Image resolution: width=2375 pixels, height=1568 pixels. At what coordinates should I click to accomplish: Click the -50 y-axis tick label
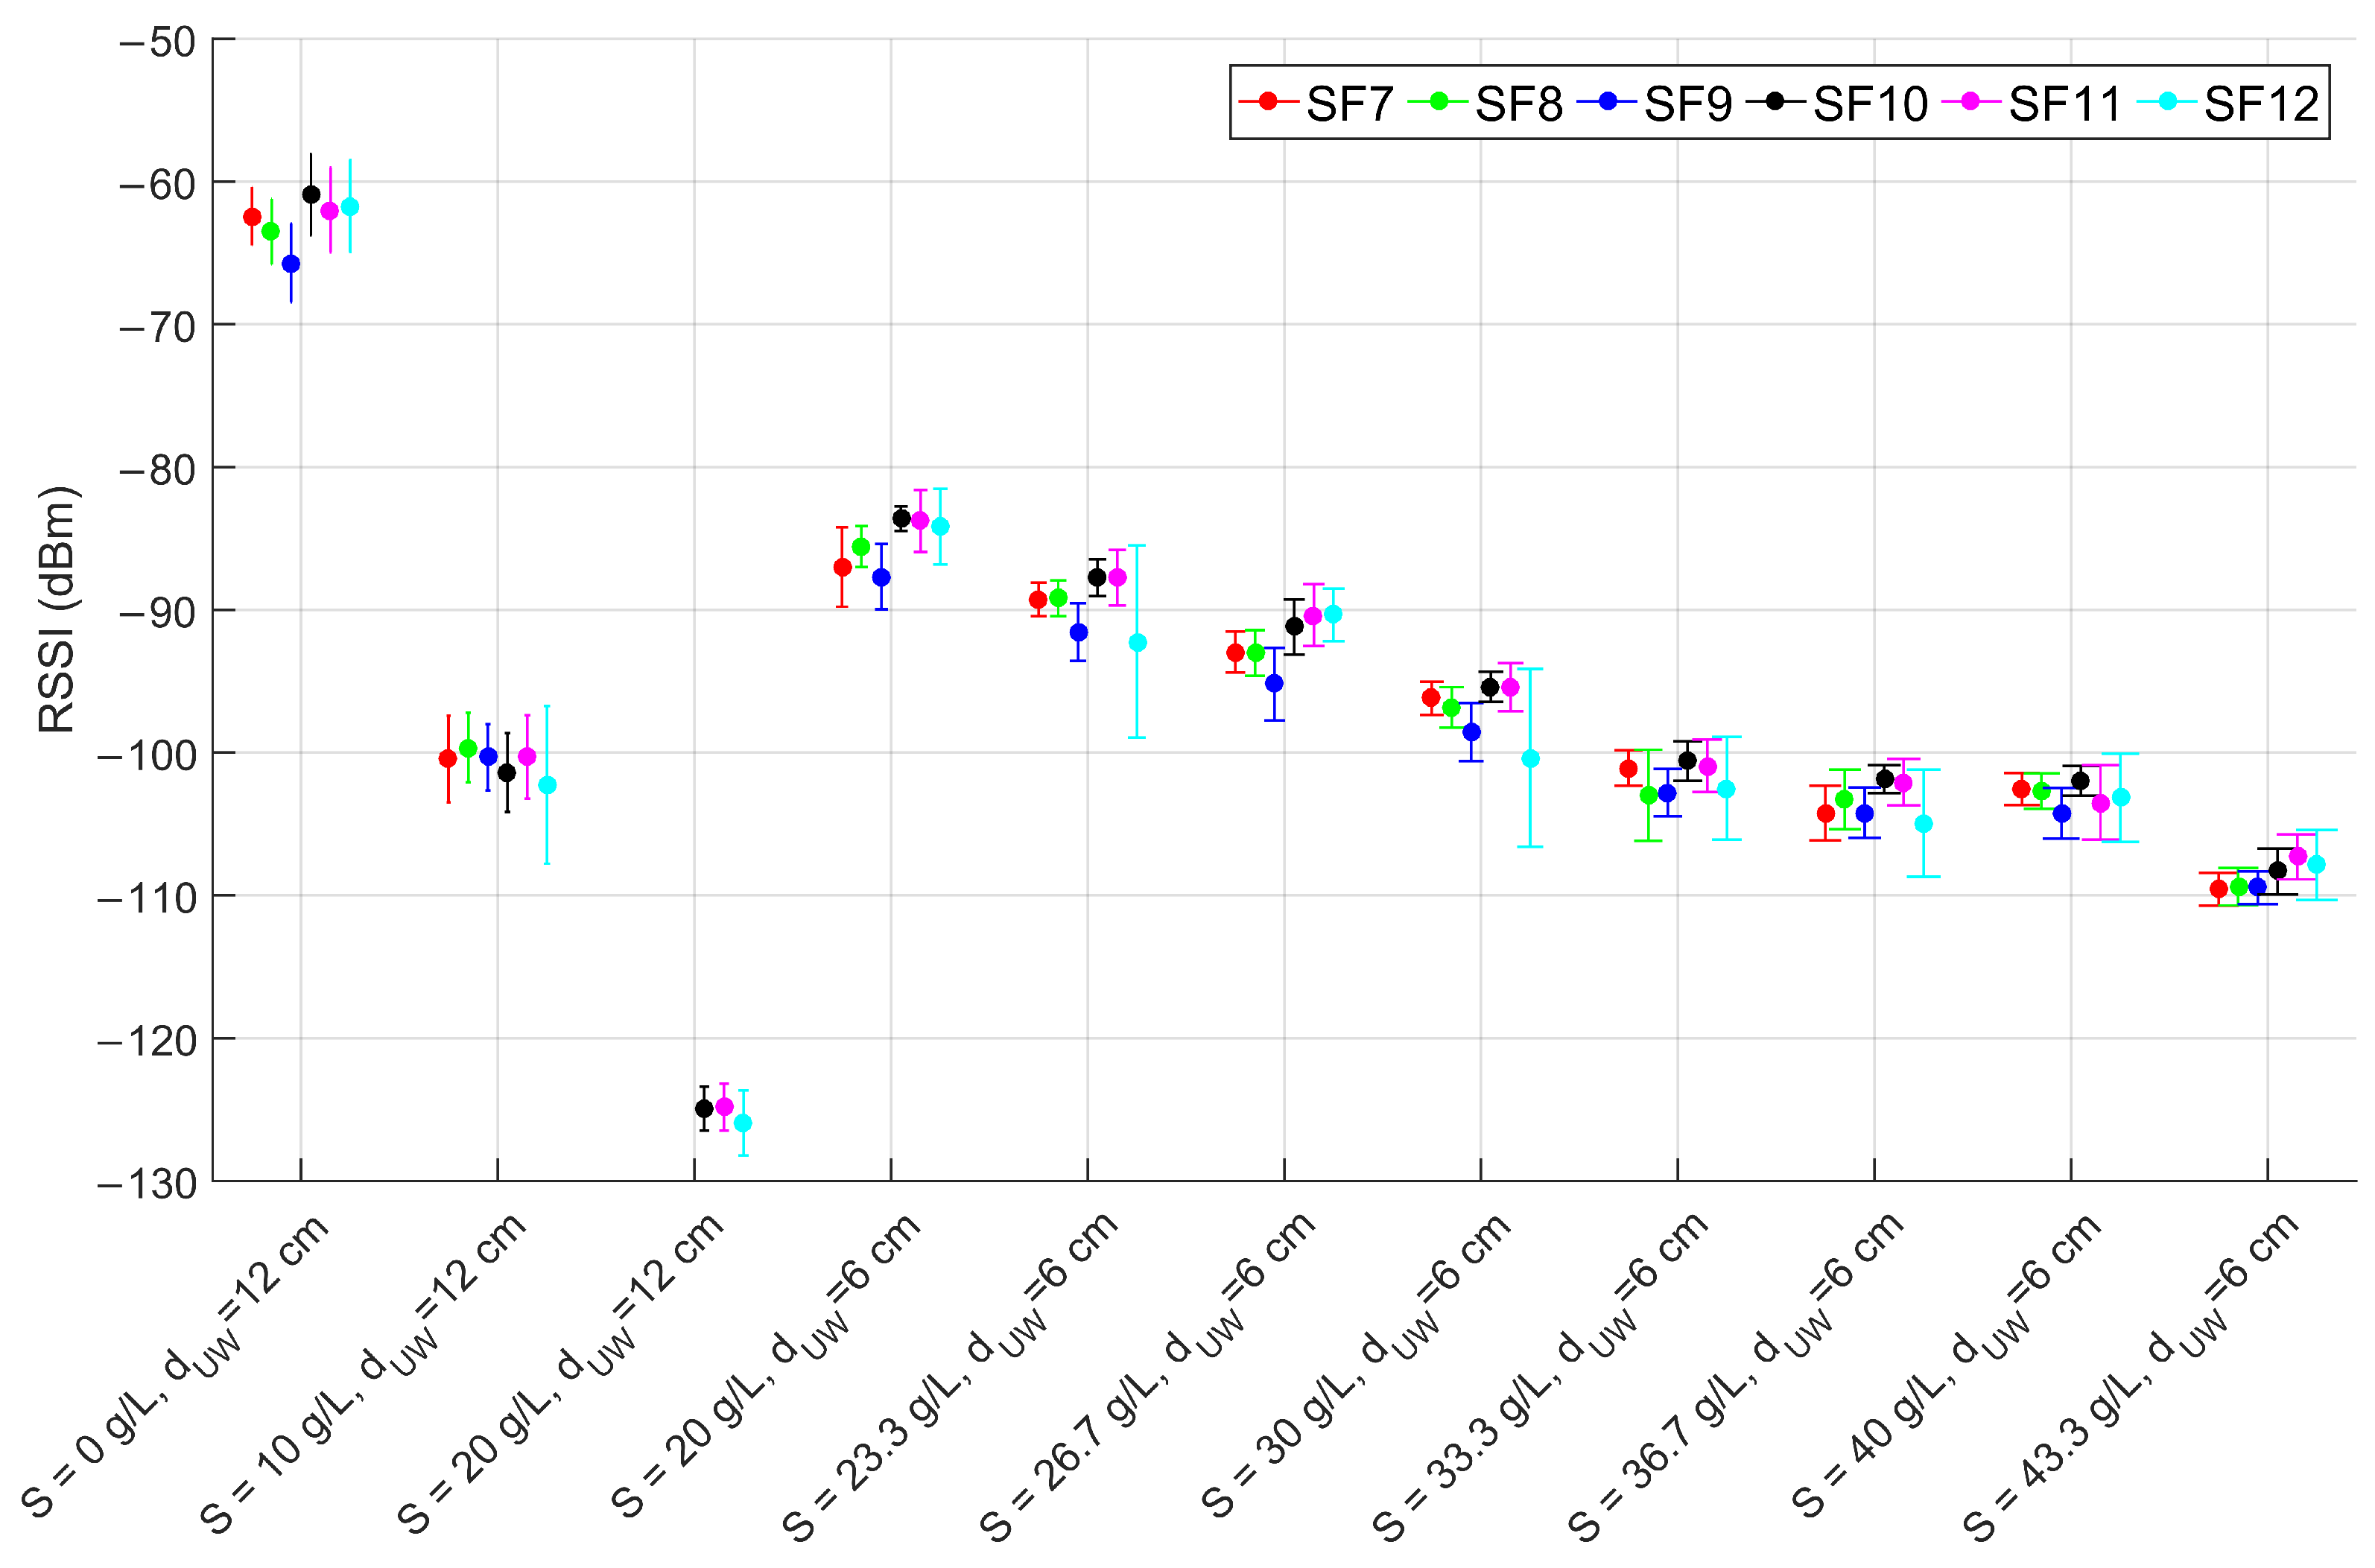(x=158, y=42)
